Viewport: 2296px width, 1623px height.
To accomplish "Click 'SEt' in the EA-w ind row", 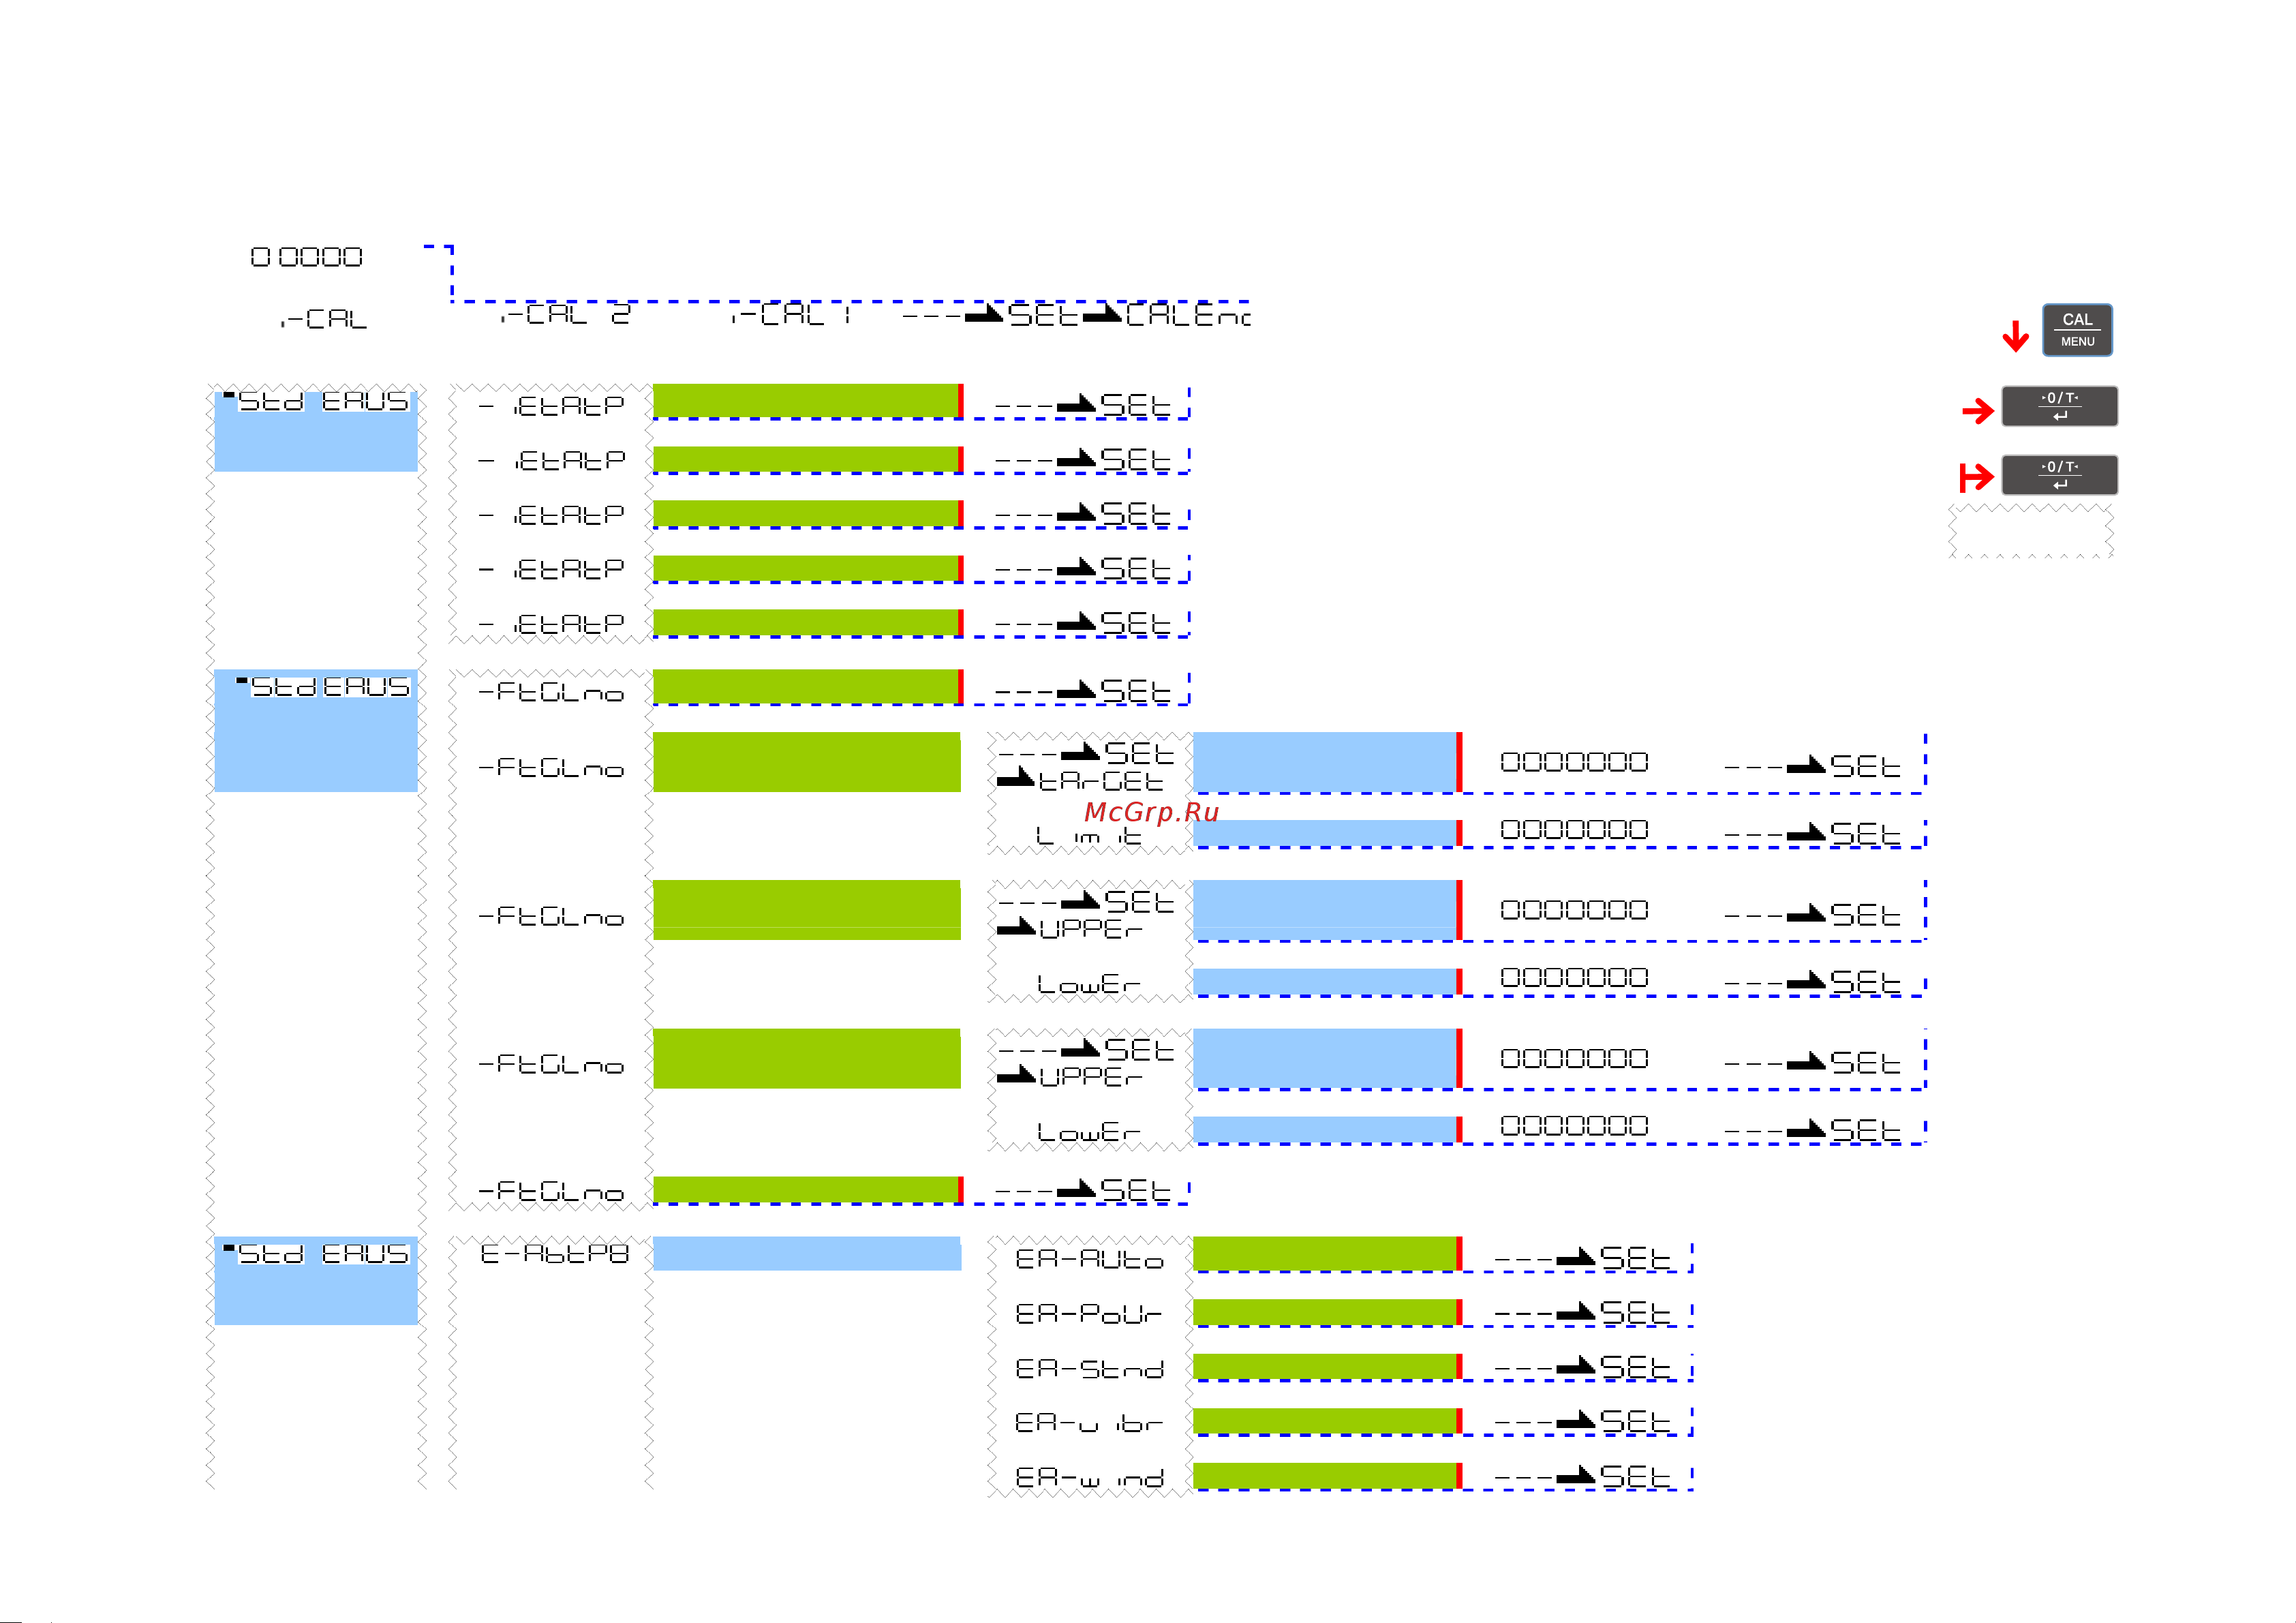I will tap(1635, 1476).
